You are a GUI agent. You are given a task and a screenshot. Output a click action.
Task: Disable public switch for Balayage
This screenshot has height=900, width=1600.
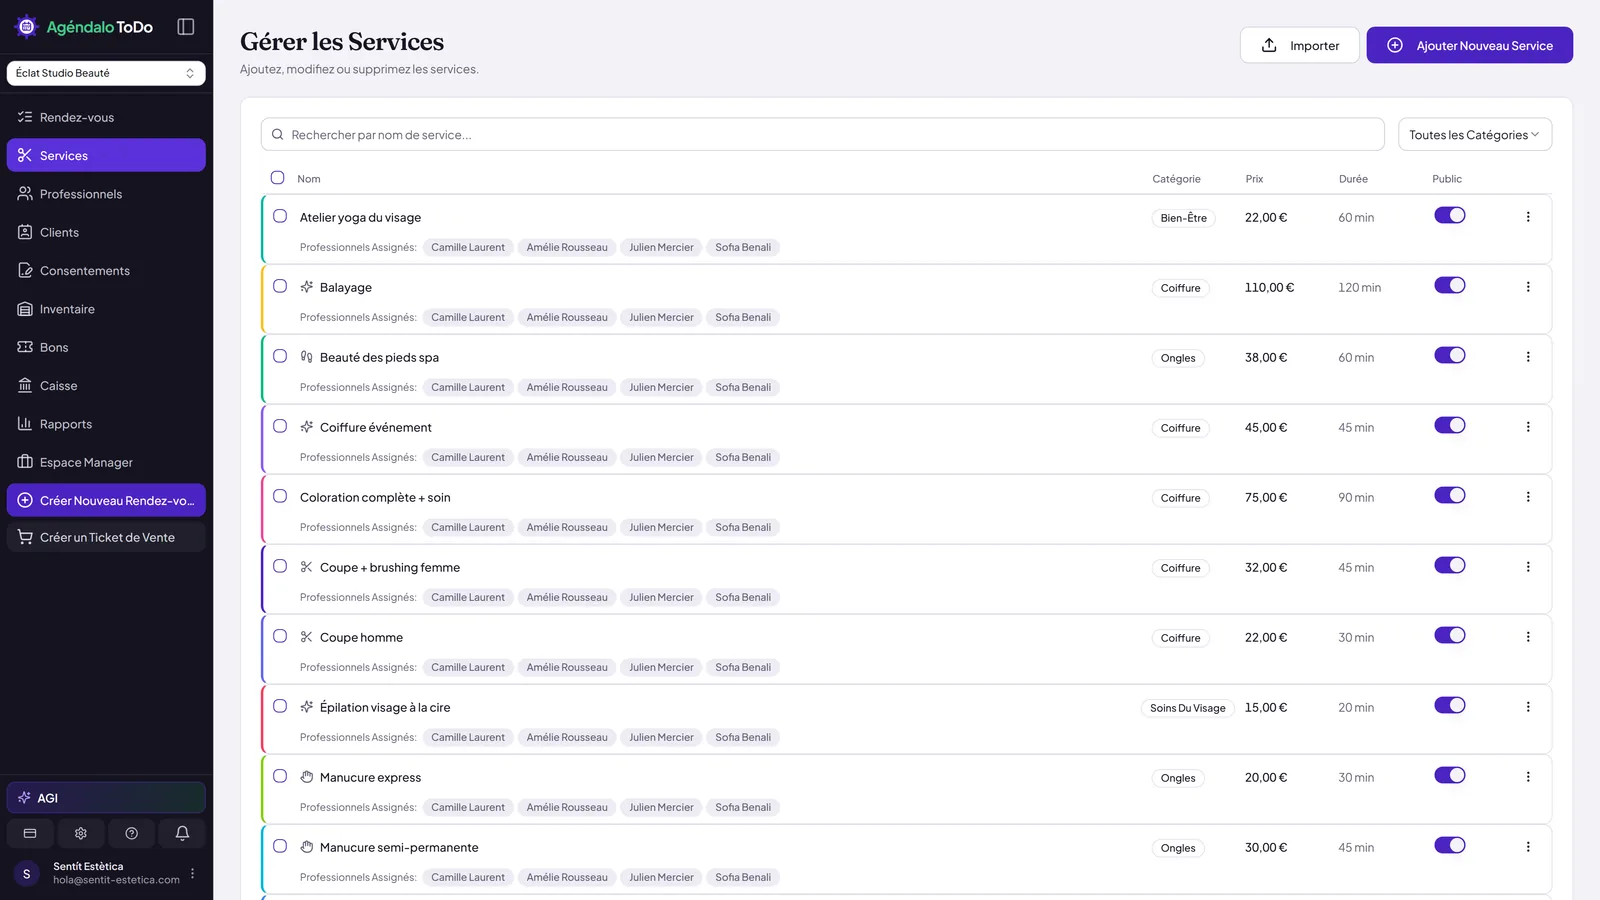pos(1449,285)
